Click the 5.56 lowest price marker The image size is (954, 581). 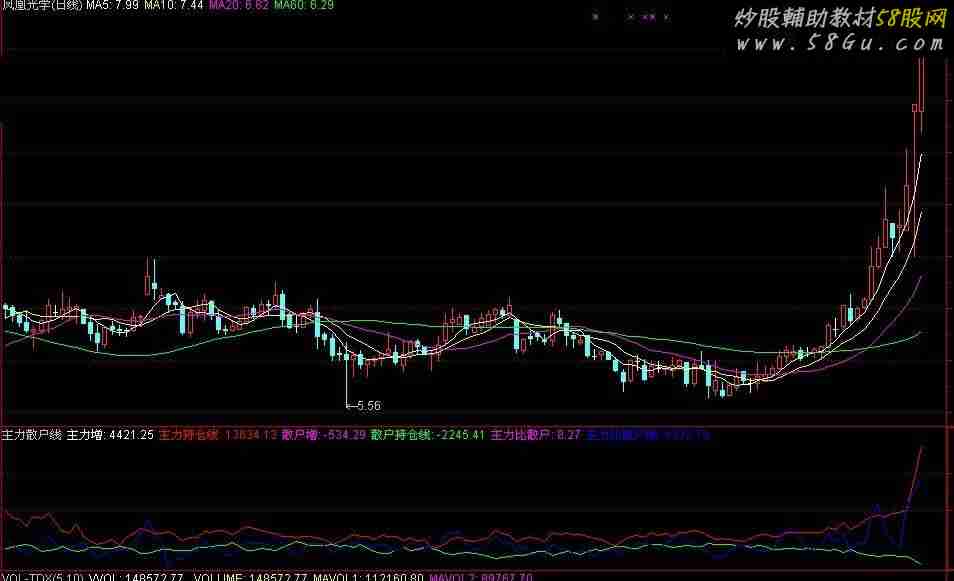pyautogui.click(x=366, y=406)
